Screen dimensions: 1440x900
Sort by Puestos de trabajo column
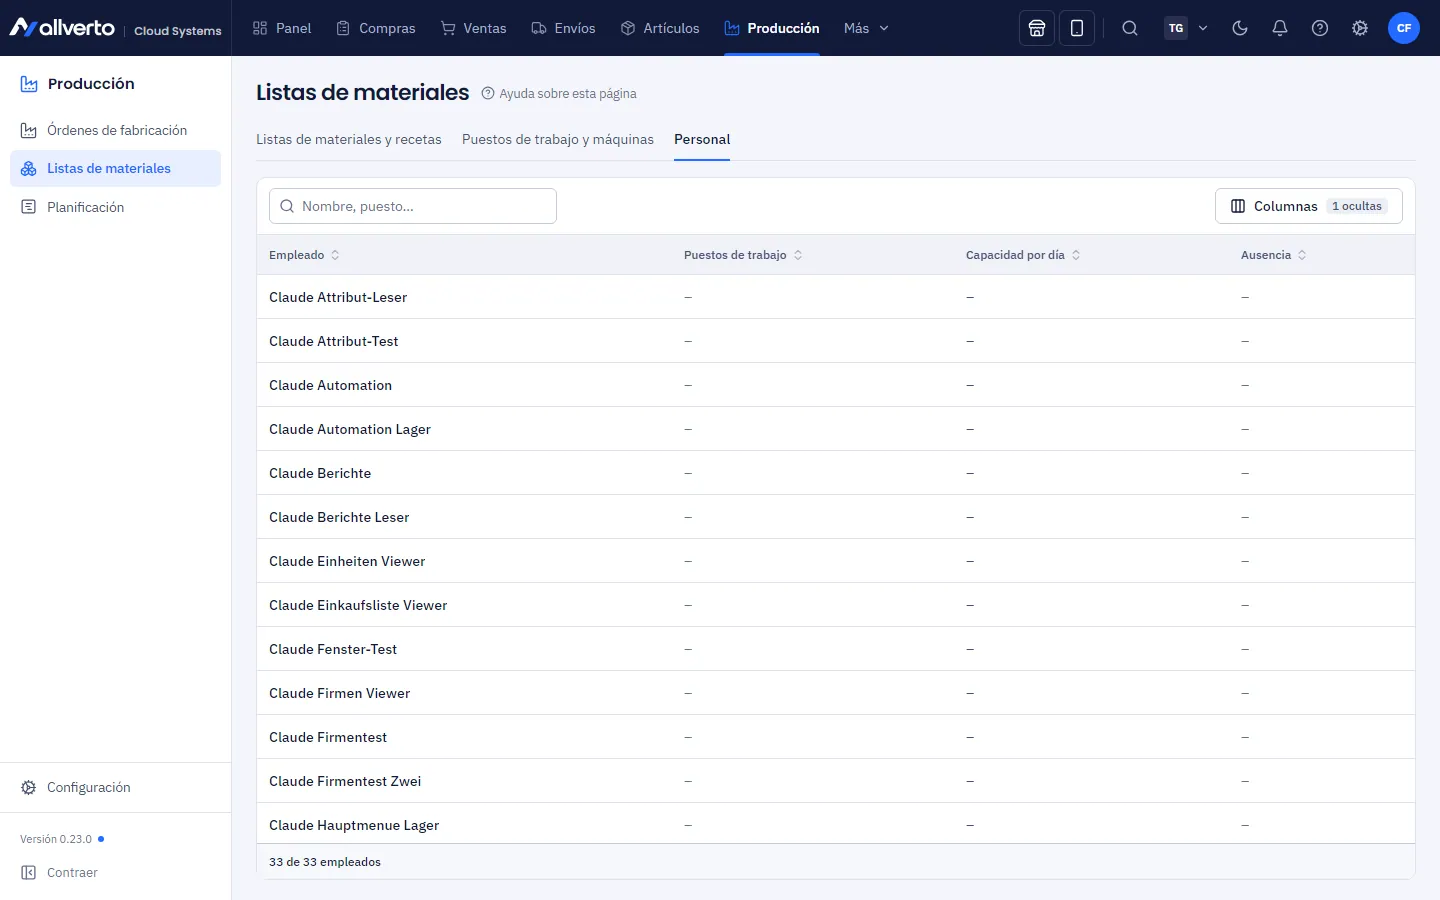click(x=743, y=255)
